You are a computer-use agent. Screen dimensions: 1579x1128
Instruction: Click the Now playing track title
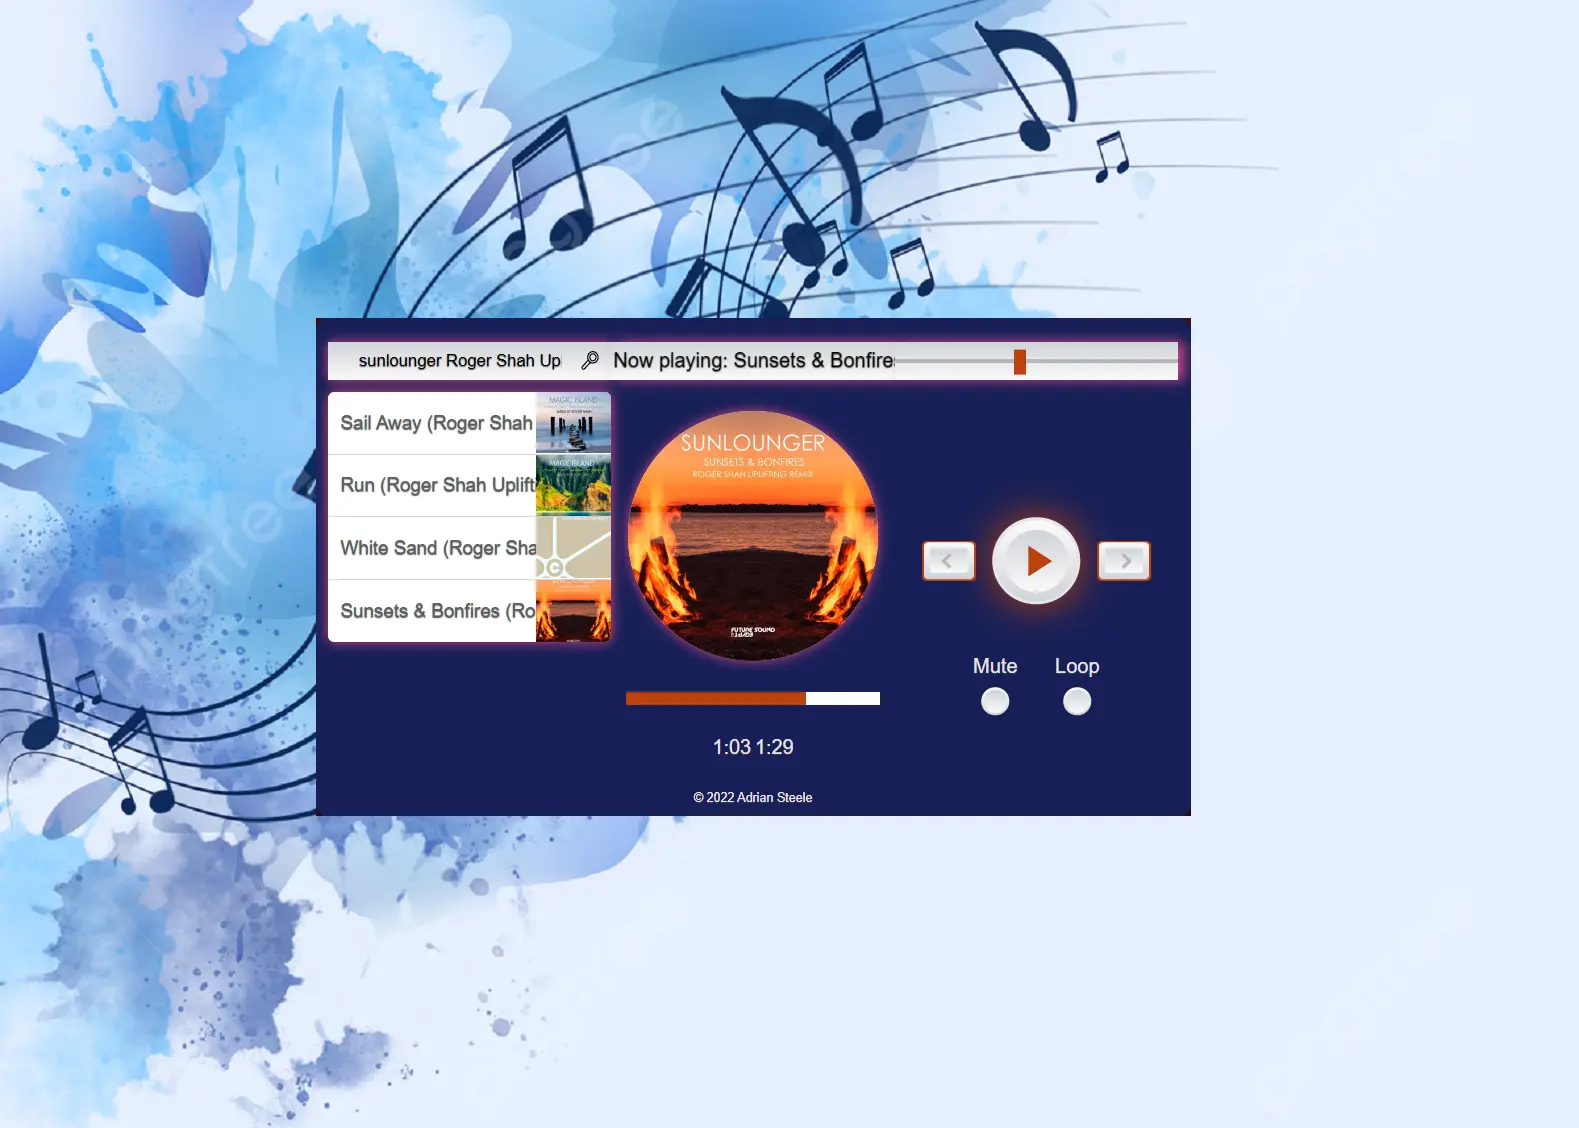[753, 360]
